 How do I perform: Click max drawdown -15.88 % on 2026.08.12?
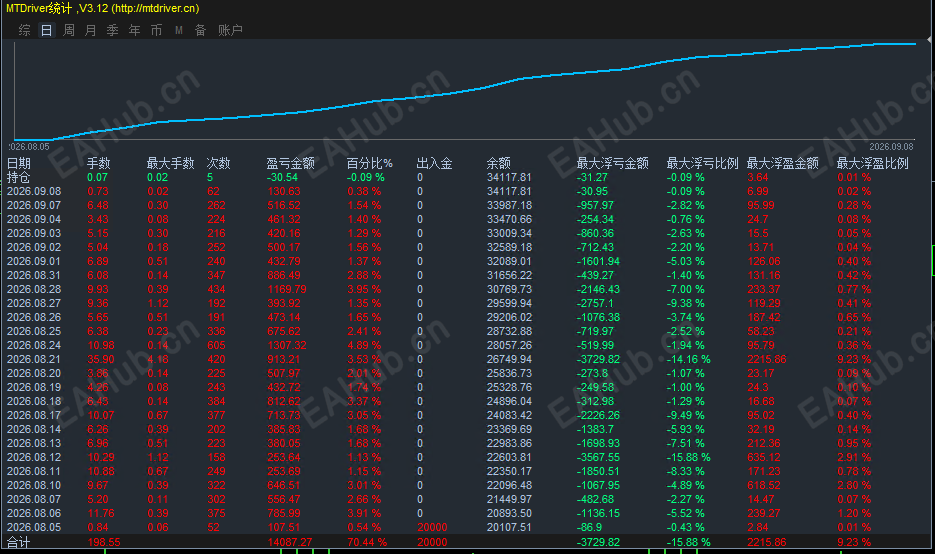point(688,457)
